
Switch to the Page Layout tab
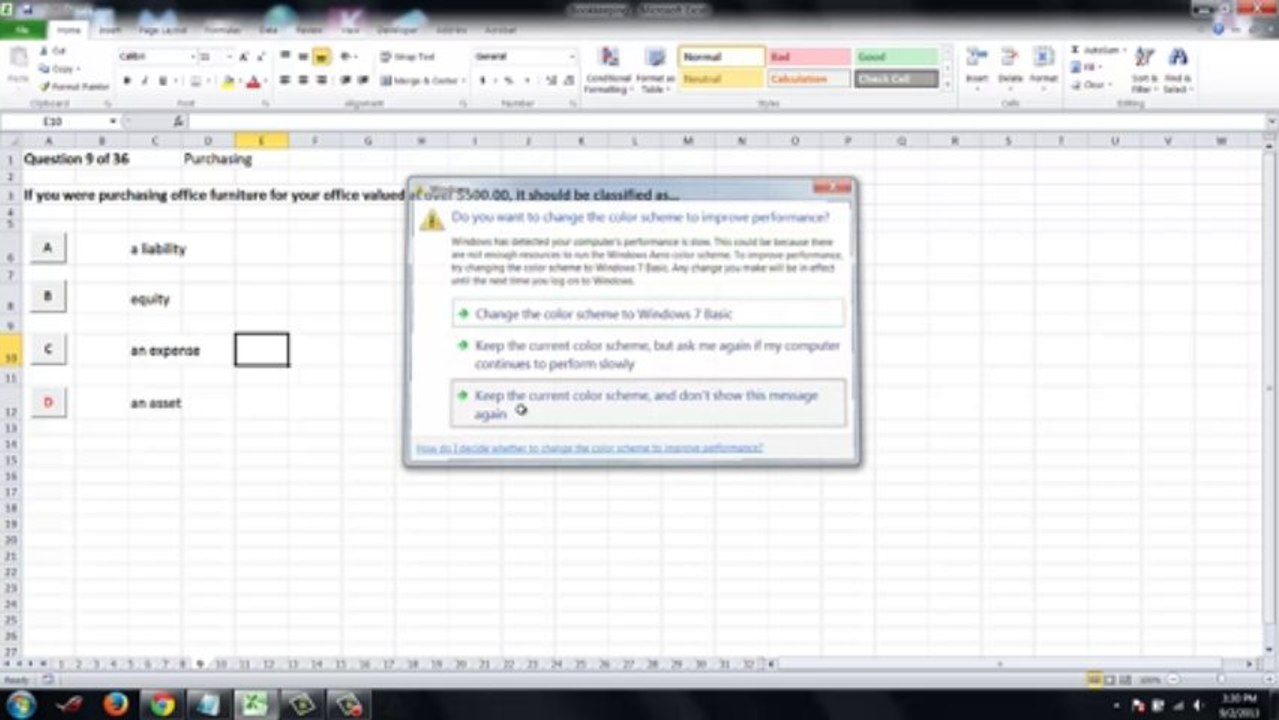click(162, 30)
